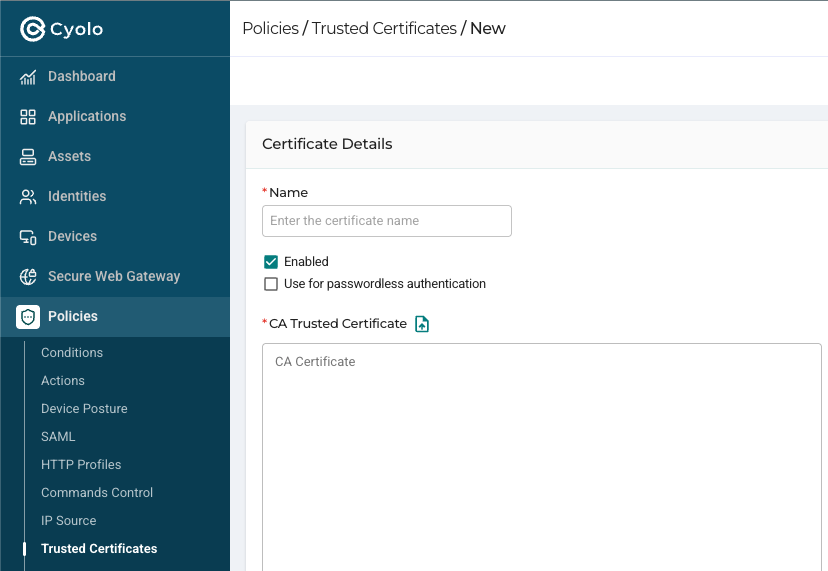
Task: Click the Assets server icon
Action: 28,157
